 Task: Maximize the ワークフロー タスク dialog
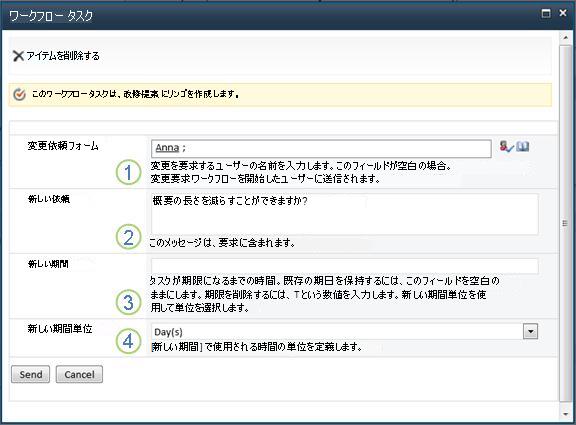[546, 14]
